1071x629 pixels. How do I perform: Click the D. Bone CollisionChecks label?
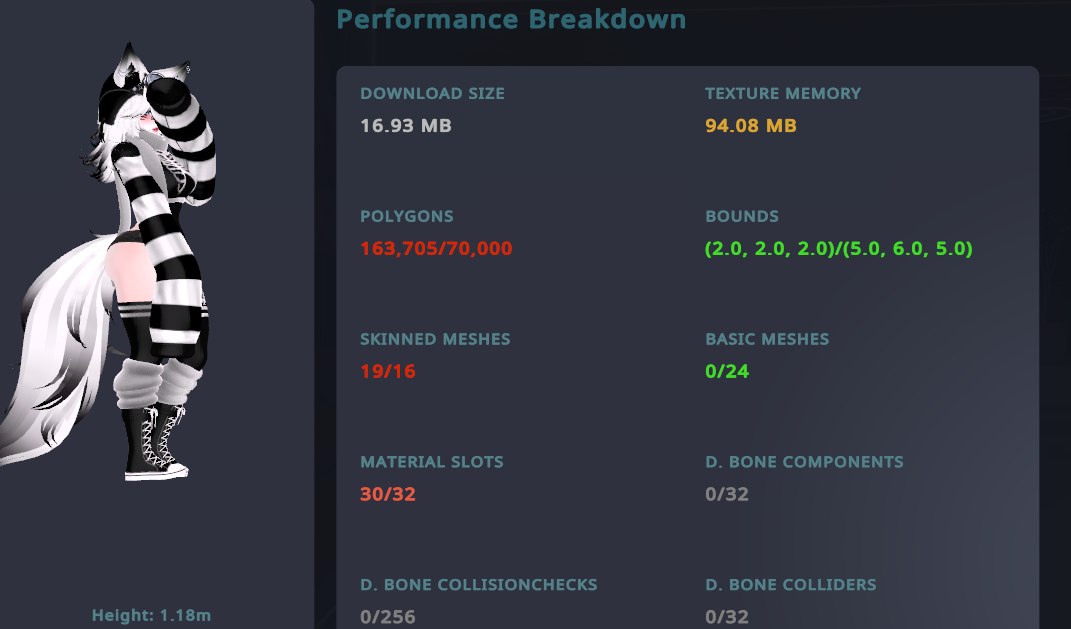[478, 585]
